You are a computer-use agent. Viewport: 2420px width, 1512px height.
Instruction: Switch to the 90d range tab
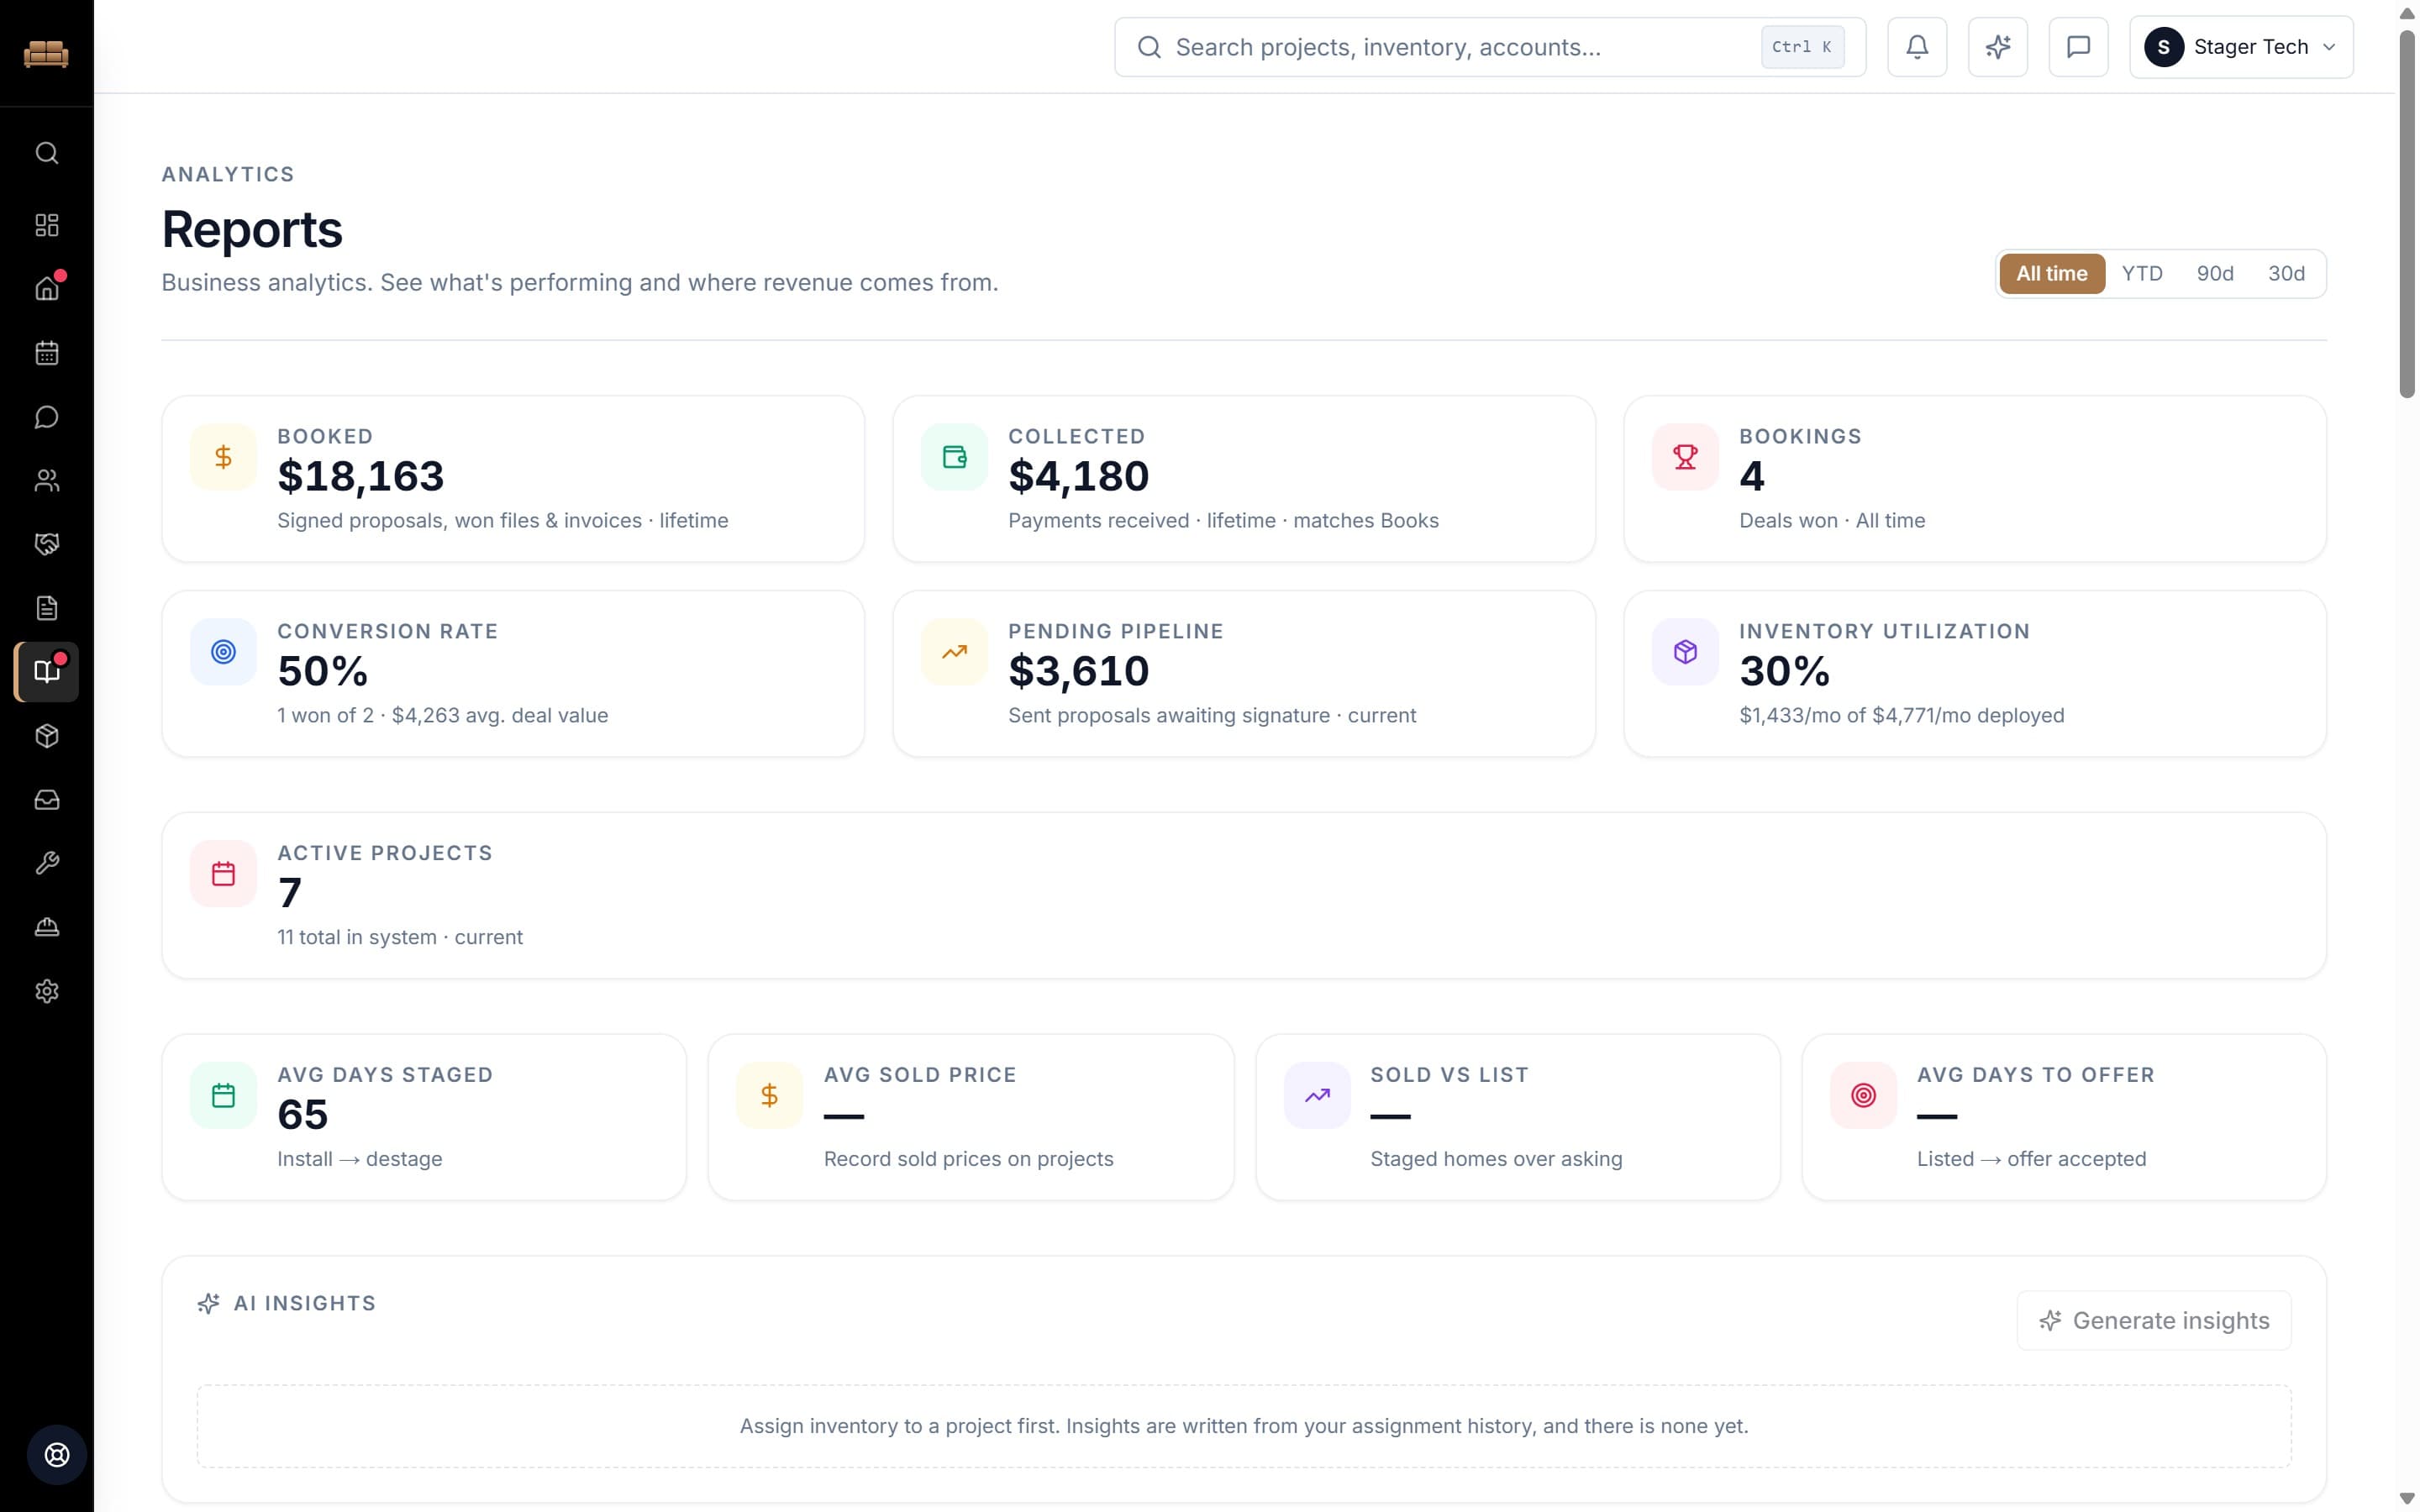[2214, 274]
